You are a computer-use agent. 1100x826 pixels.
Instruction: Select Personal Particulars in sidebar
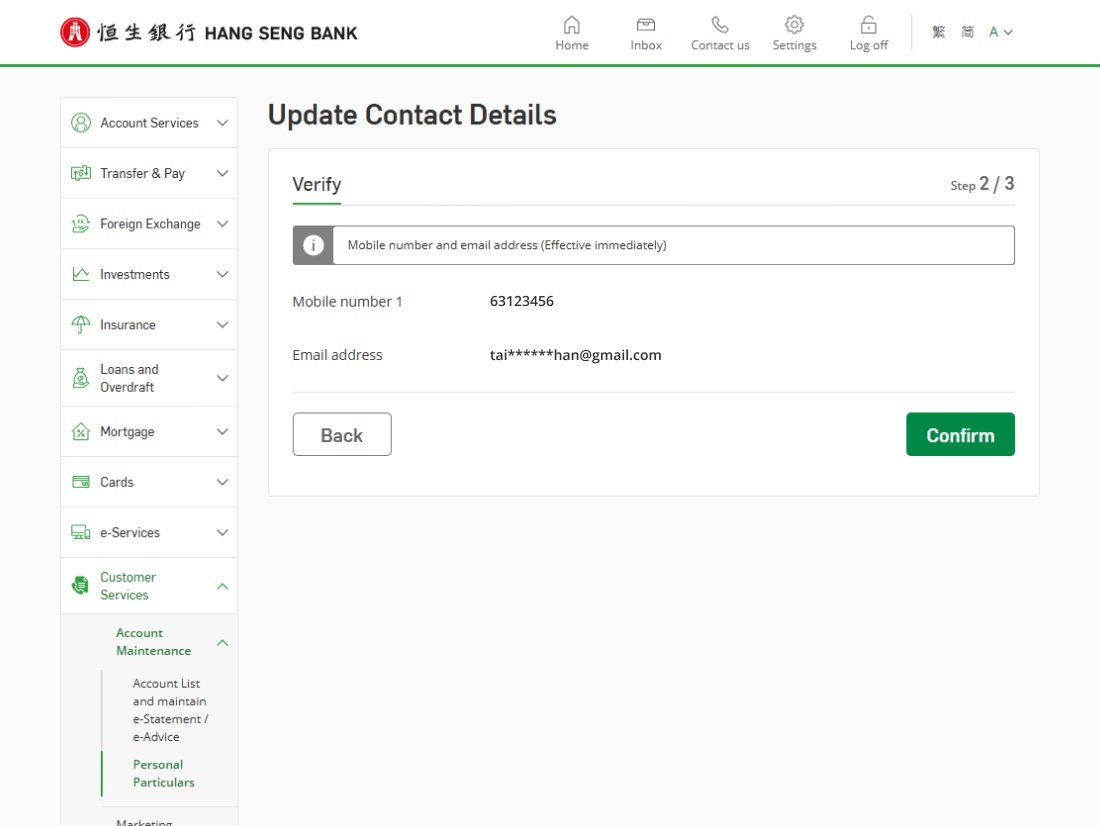(x=163, y=773)
